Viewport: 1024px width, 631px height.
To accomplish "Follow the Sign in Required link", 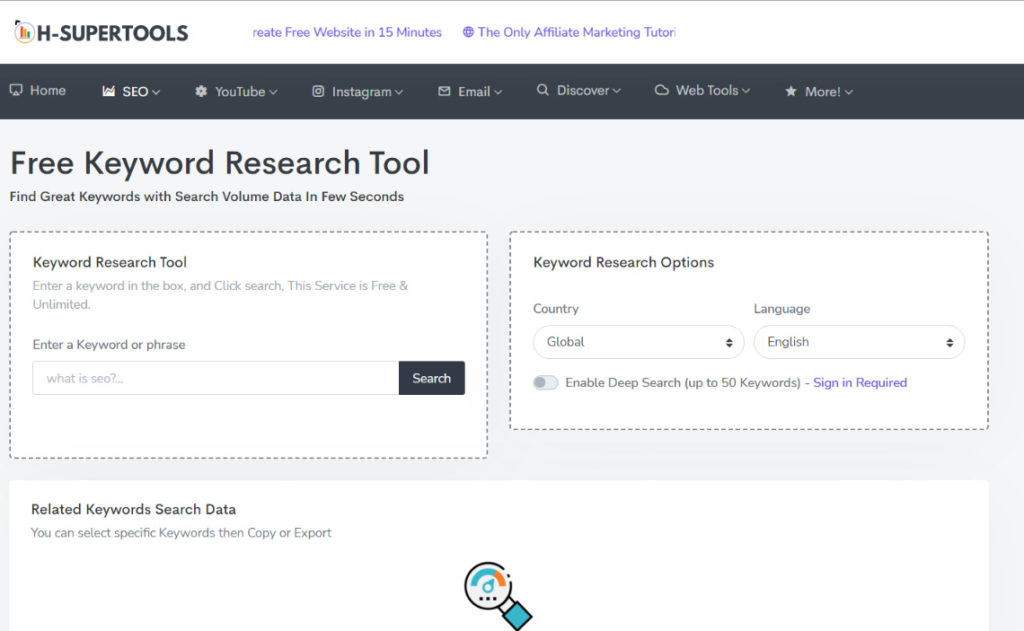I will click(x=859, y=383).
